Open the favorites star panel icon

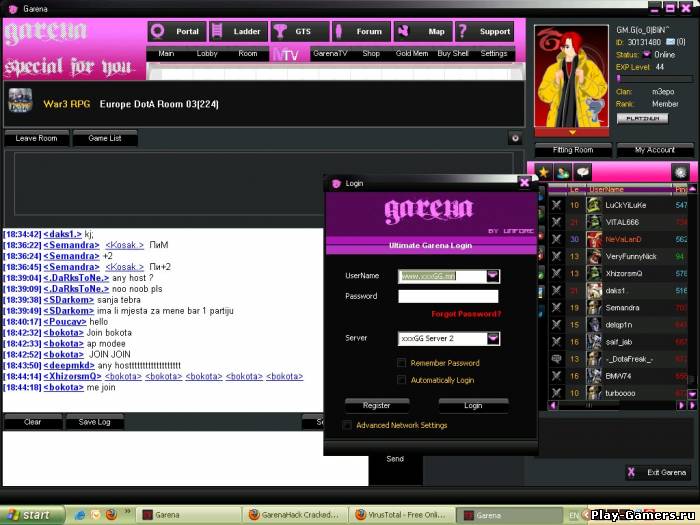pyautogui.click(x=543, y=172)
